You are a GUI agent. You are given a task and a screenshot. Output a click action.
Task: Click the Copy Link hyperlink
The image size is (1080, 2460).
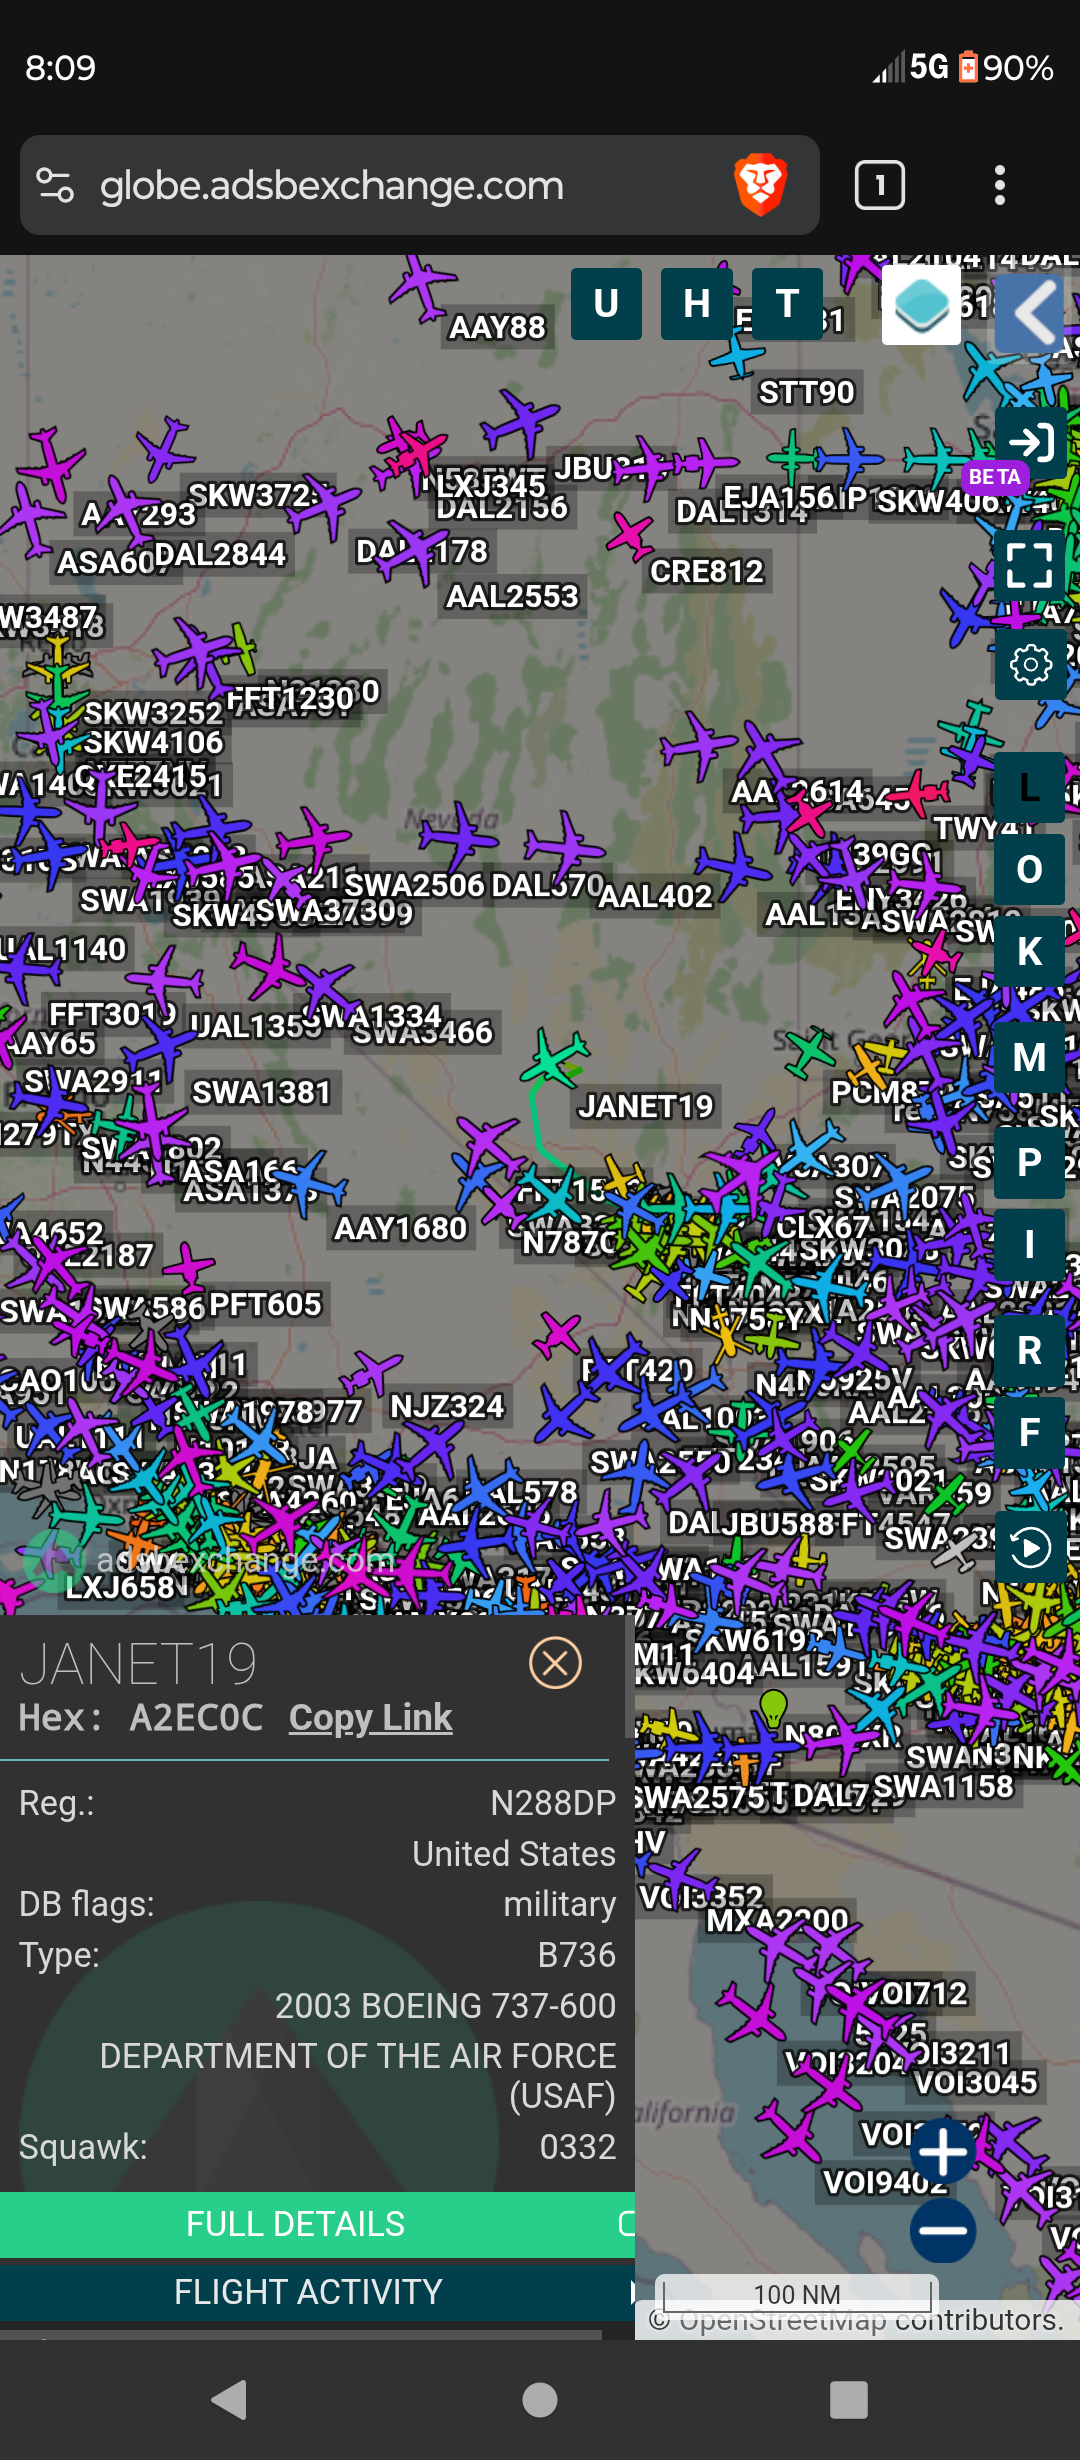[x=370, y=1718]
